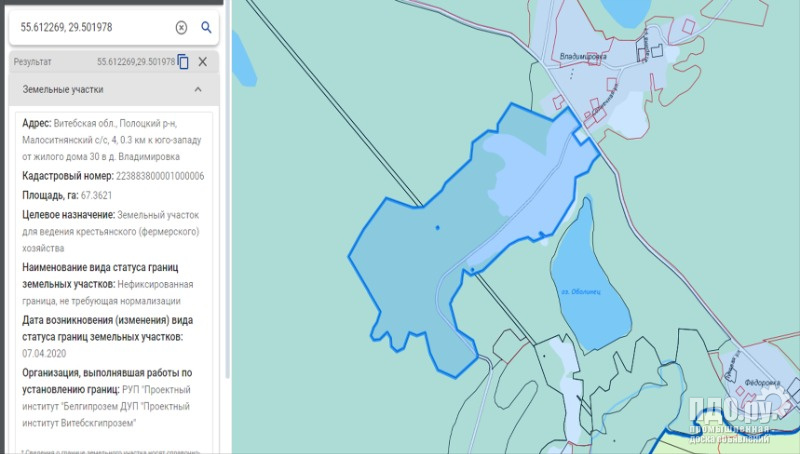Click the Земельные участки section header
The image size is (800, 454).
63,90
